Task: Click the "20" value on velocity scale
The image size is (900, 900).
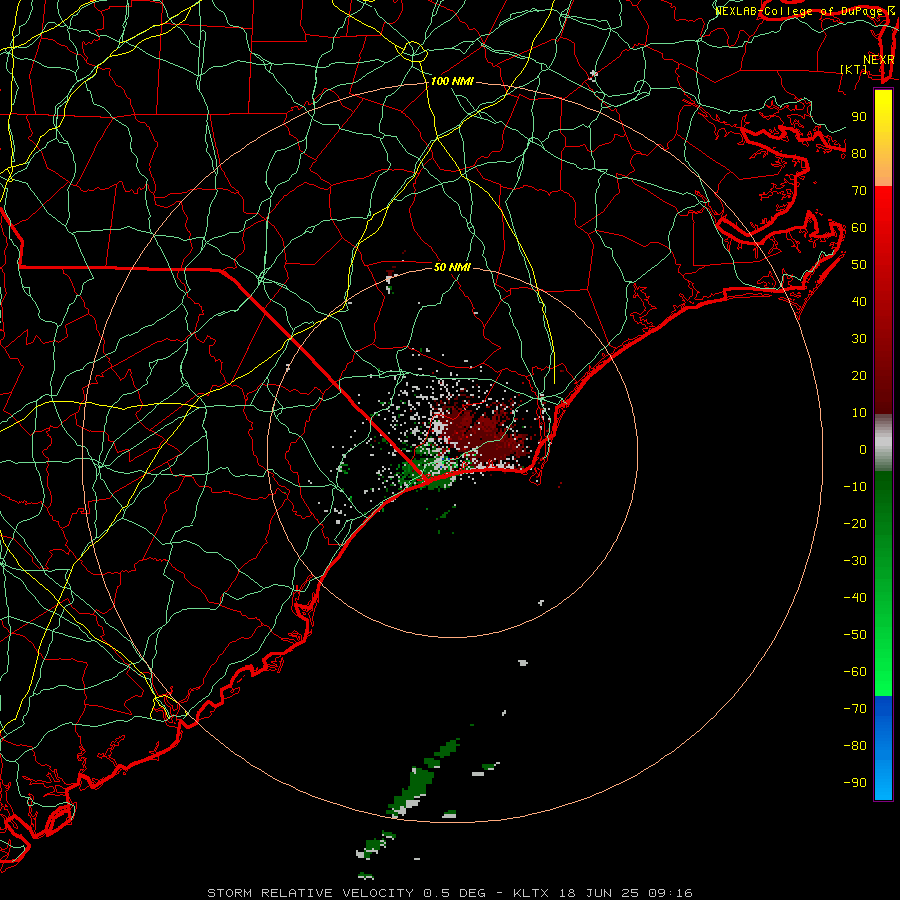Action: pyautogui.click(x=859, y=376)
